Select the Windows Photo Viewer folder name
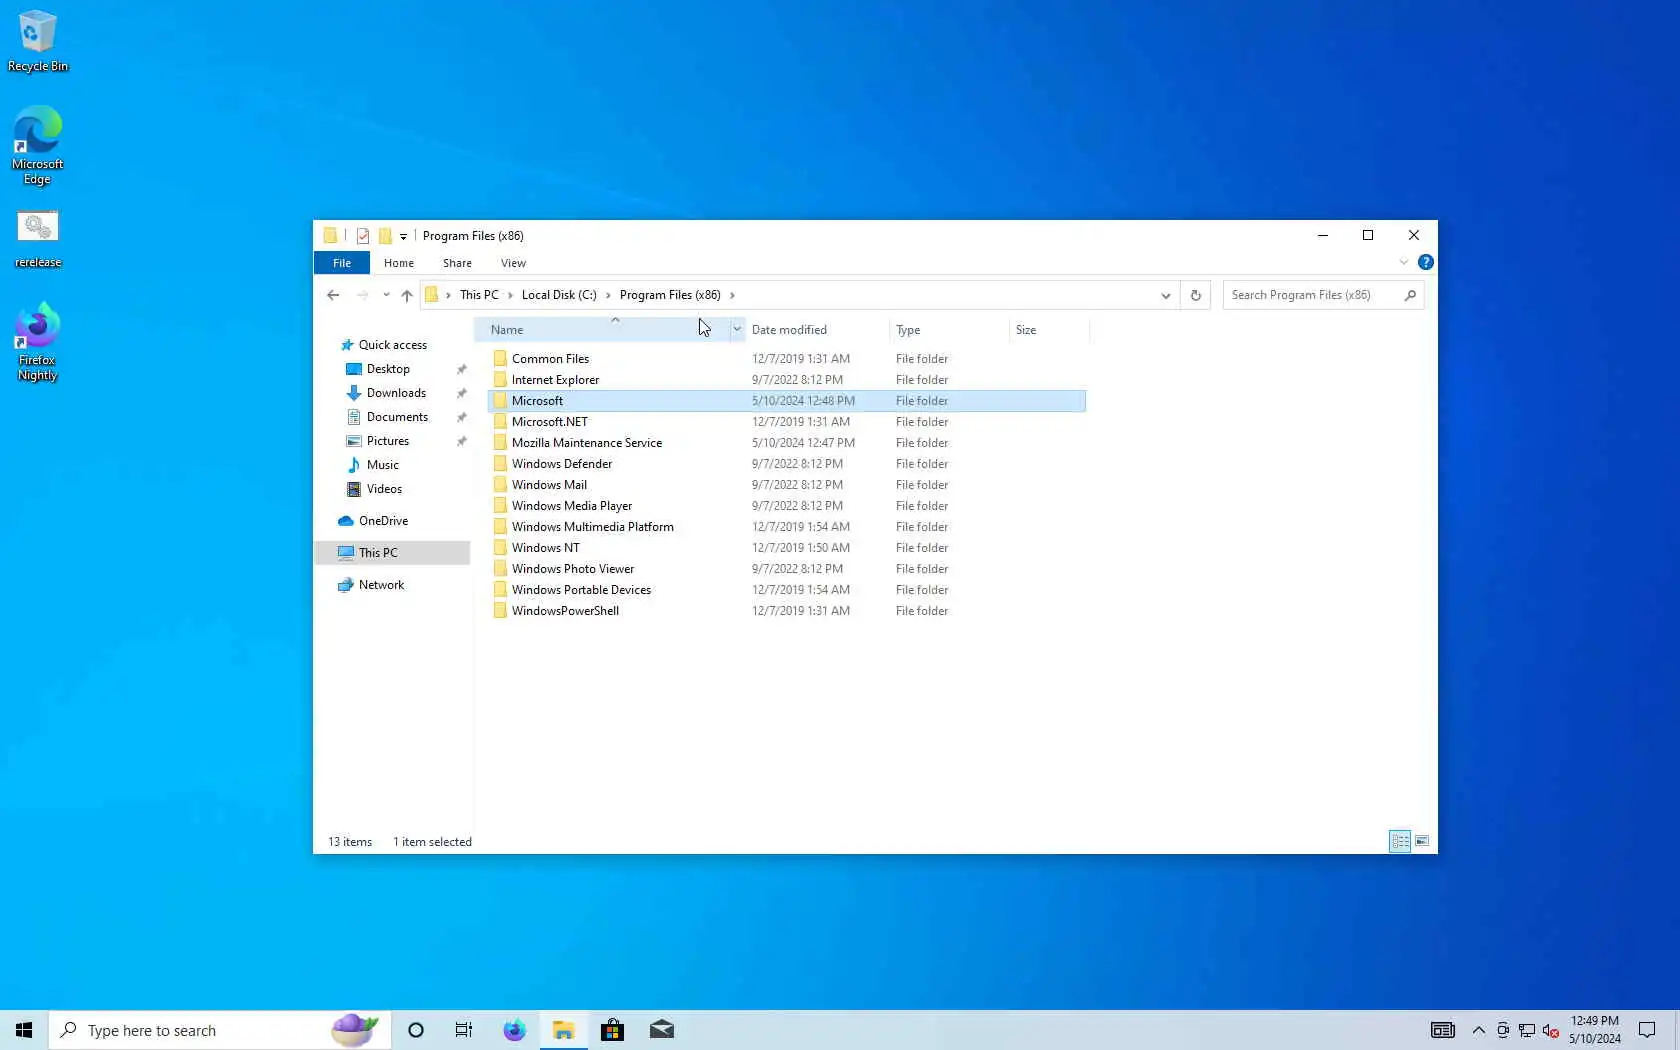 tap(573, 569)
